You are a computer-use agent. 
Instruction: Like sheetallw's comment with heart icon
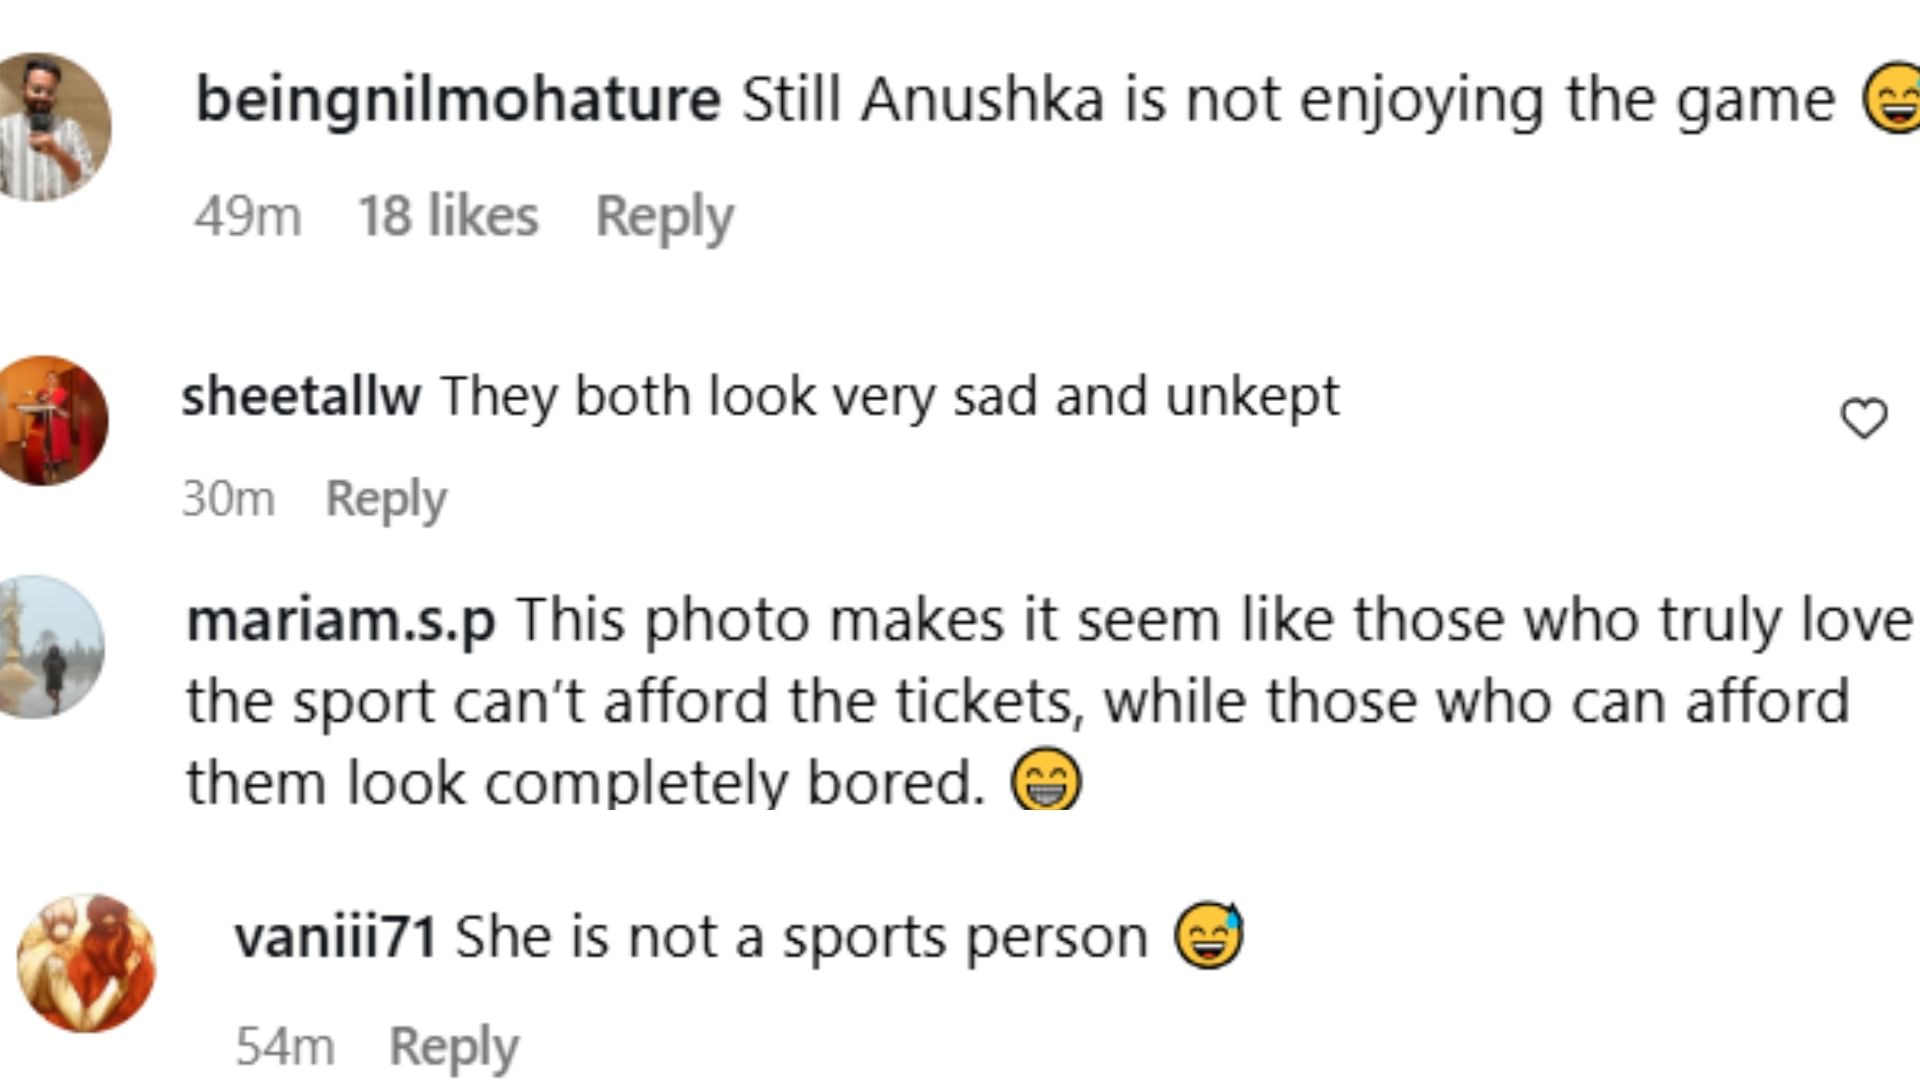pyautogui.click(x=1864, y=418)
